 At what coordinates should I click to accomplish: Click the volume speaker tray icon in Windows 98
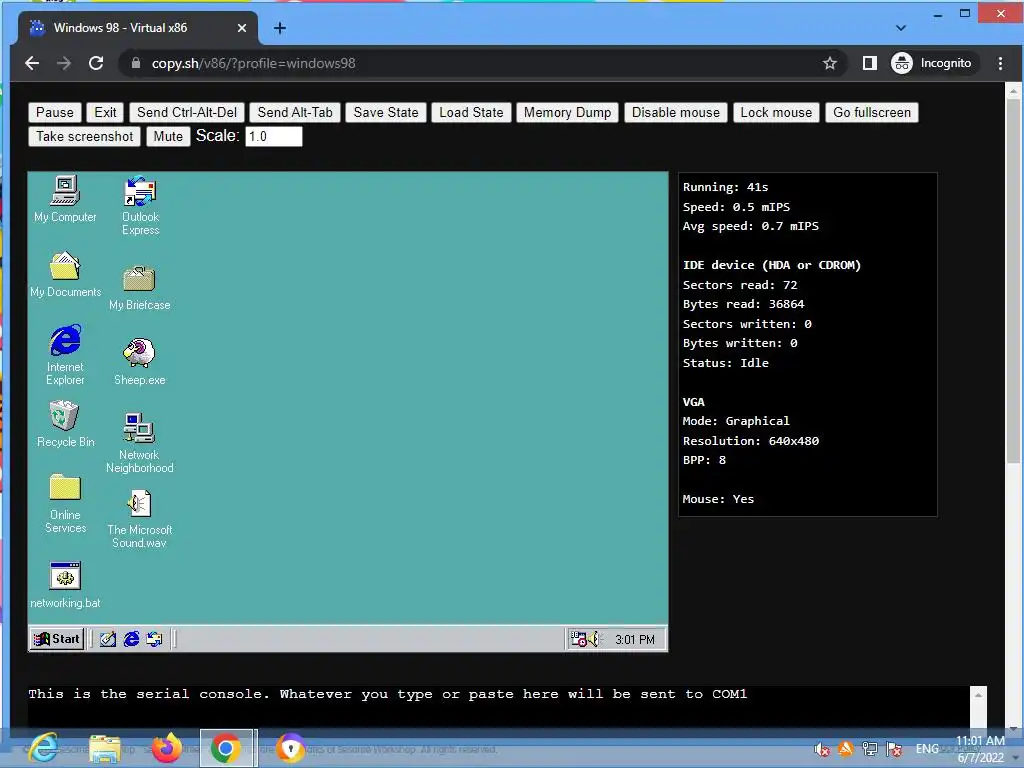(593, 639)
